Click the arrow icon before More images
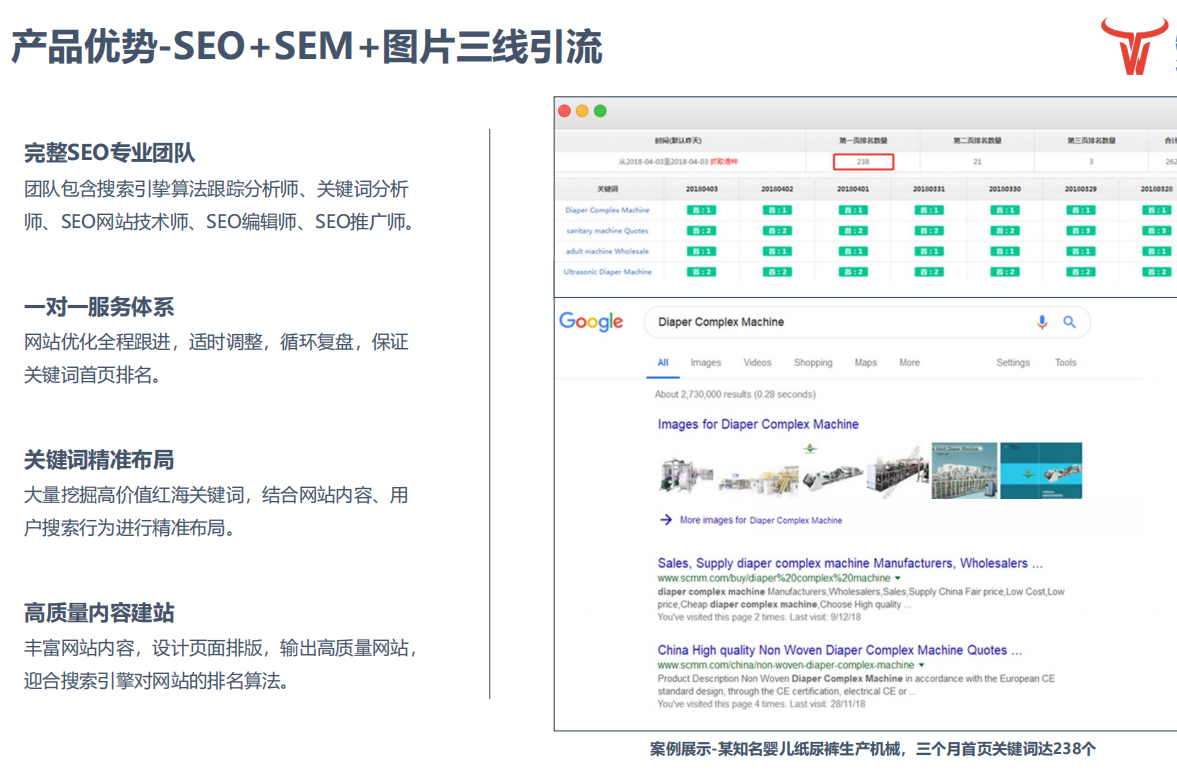Viewport: 1177px width, 777px height. 666,520
